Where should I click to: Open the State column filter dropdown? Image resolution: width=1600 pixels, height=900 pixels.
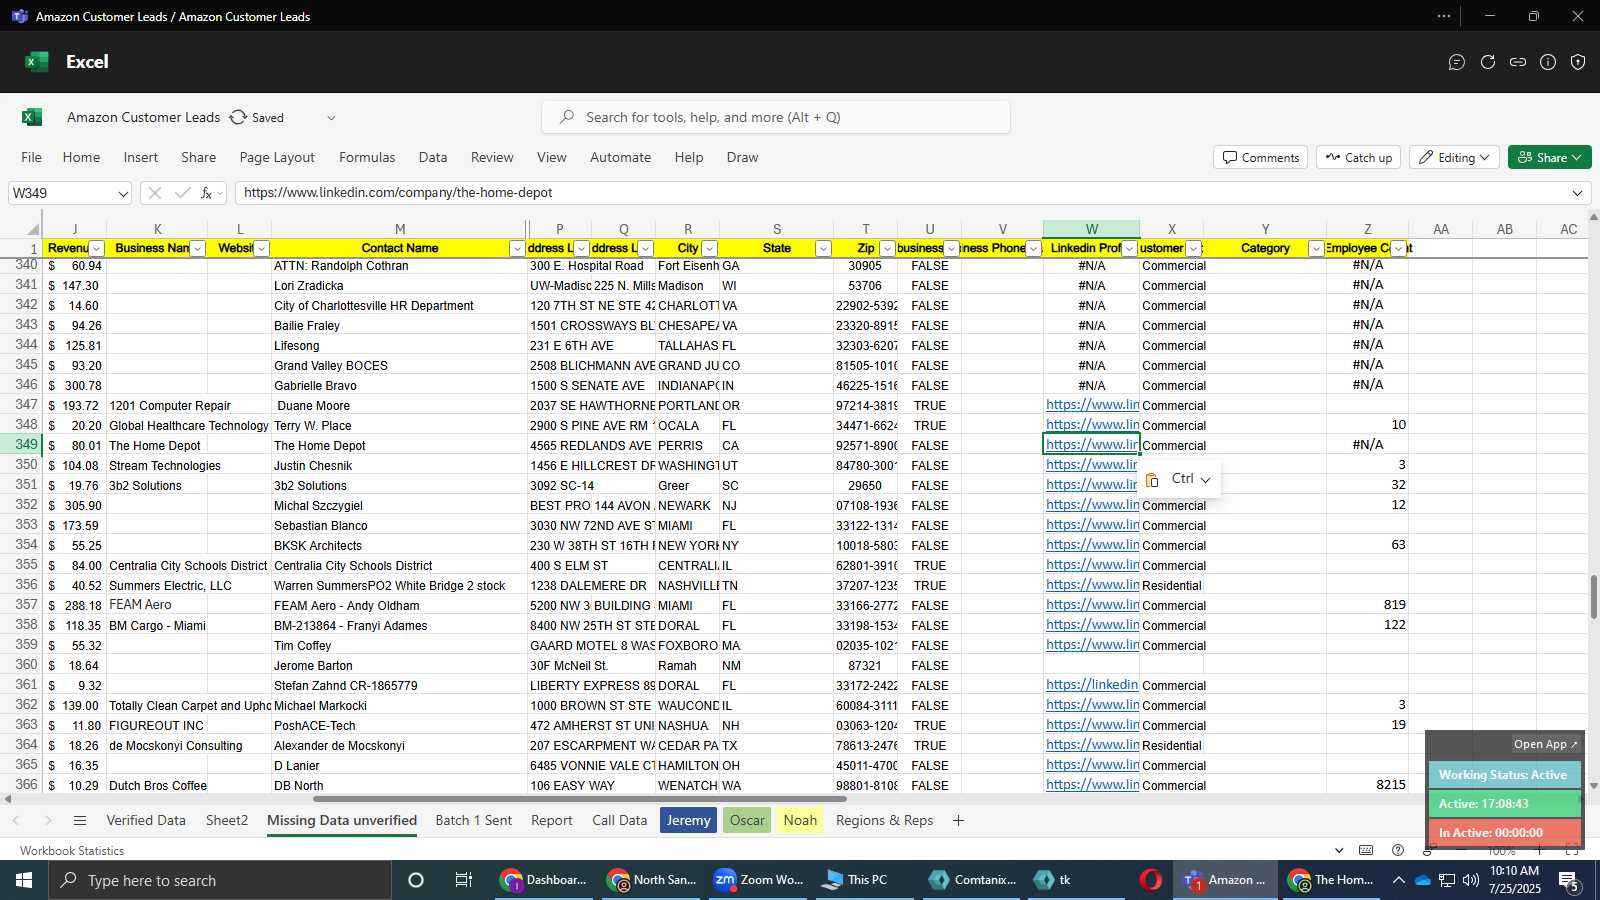click(x=823, y=249)
